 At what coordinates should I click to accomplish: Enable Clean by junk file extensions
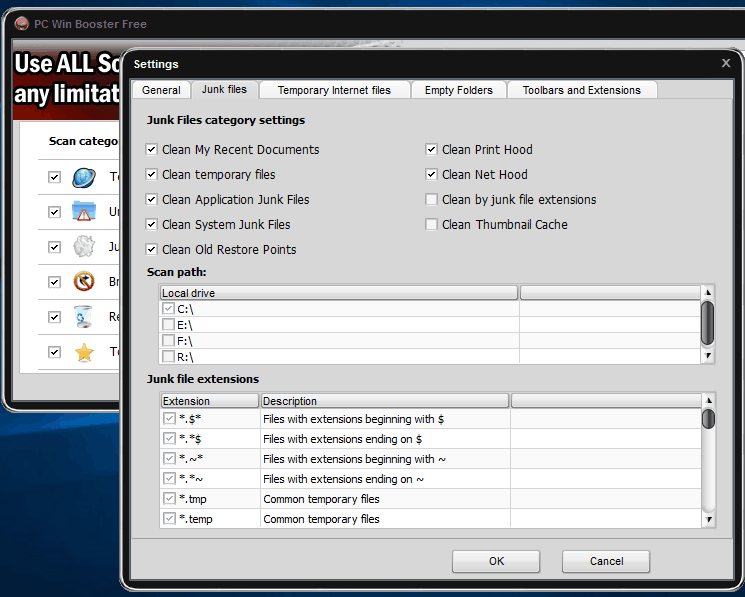pyautogui.click(x=431, y=199)
